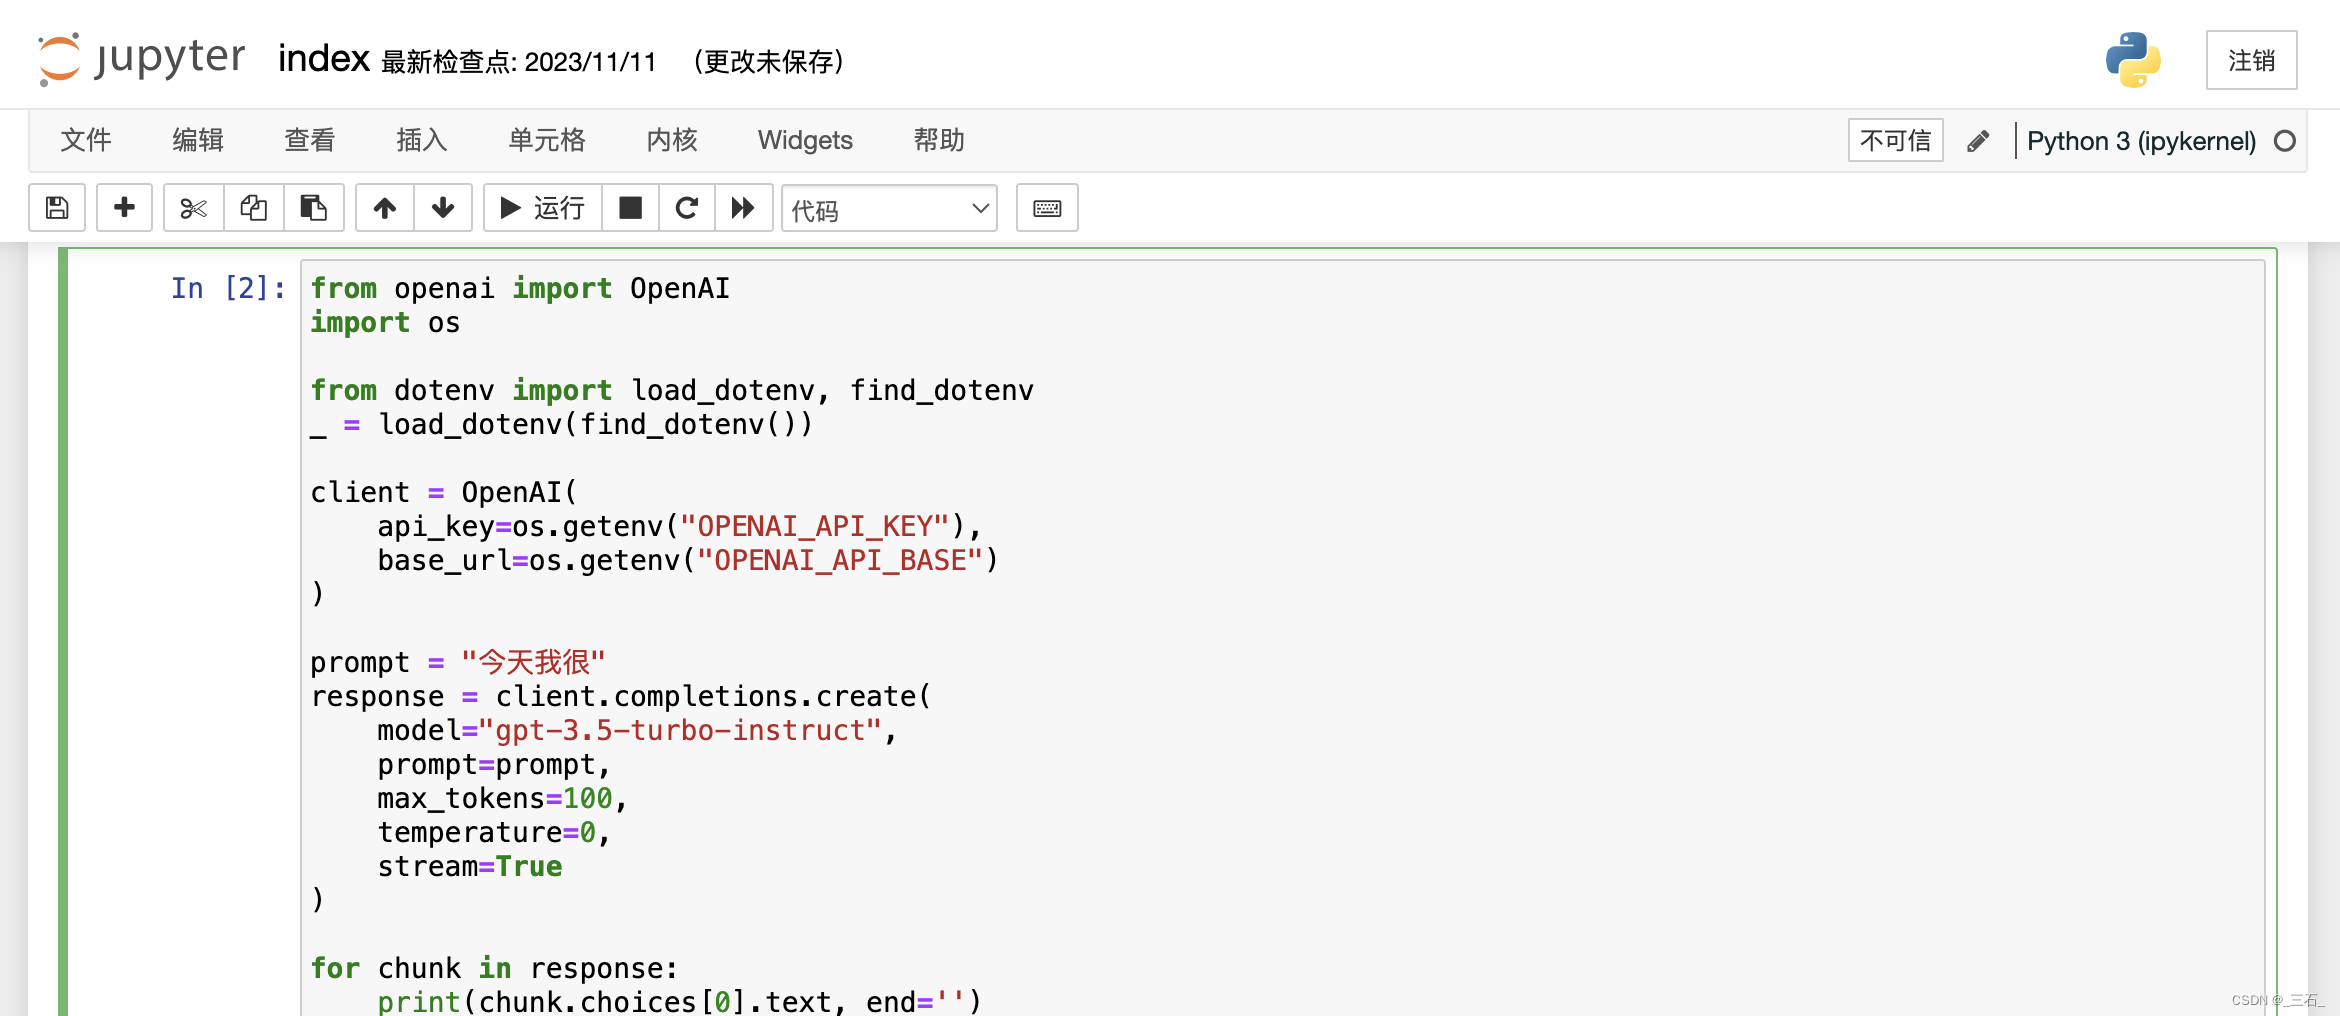Run the cell with the 运行 button
2340x1016 pixels.
543,208
